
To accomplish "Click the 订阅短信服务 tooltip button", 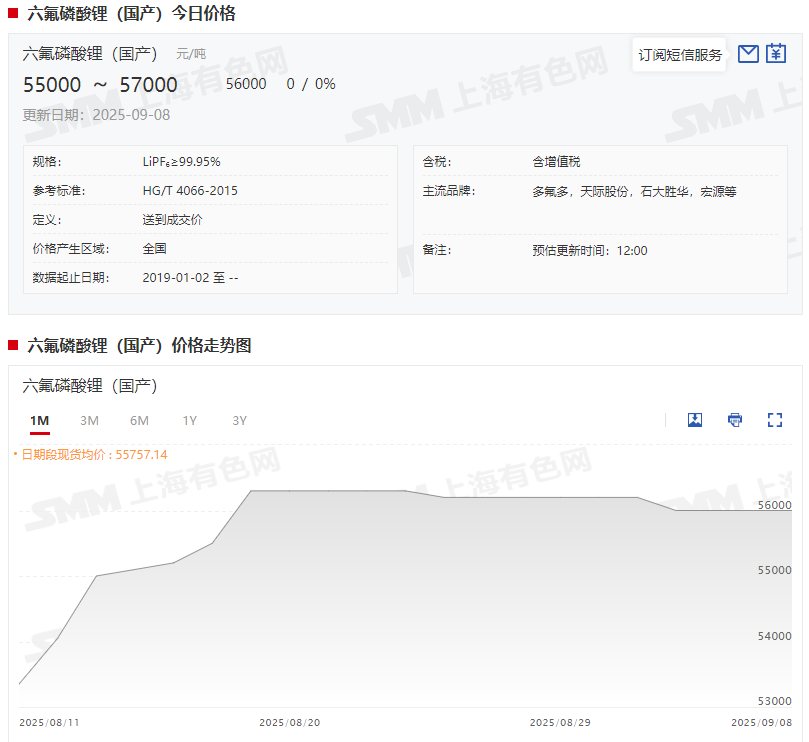I will [680, 55].
